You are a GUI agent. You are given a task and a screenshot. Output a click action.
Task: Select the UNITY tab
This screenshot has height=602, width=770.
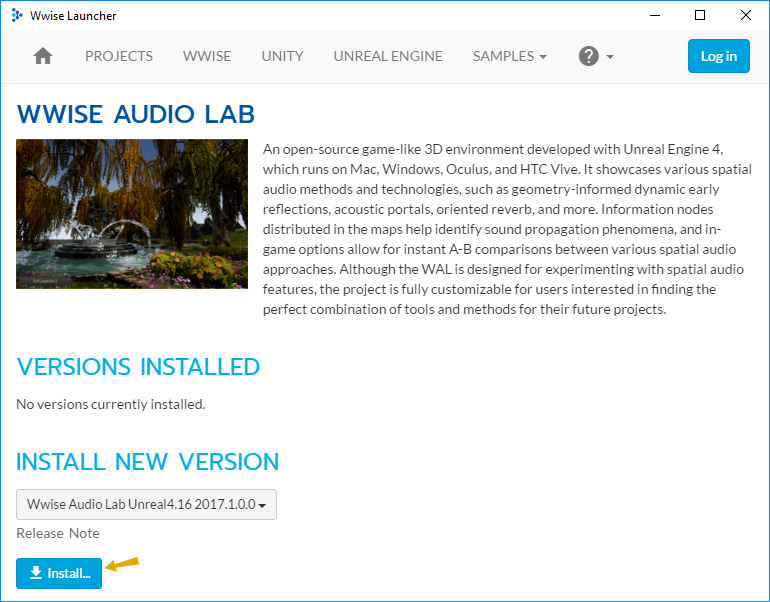(282, 56)
